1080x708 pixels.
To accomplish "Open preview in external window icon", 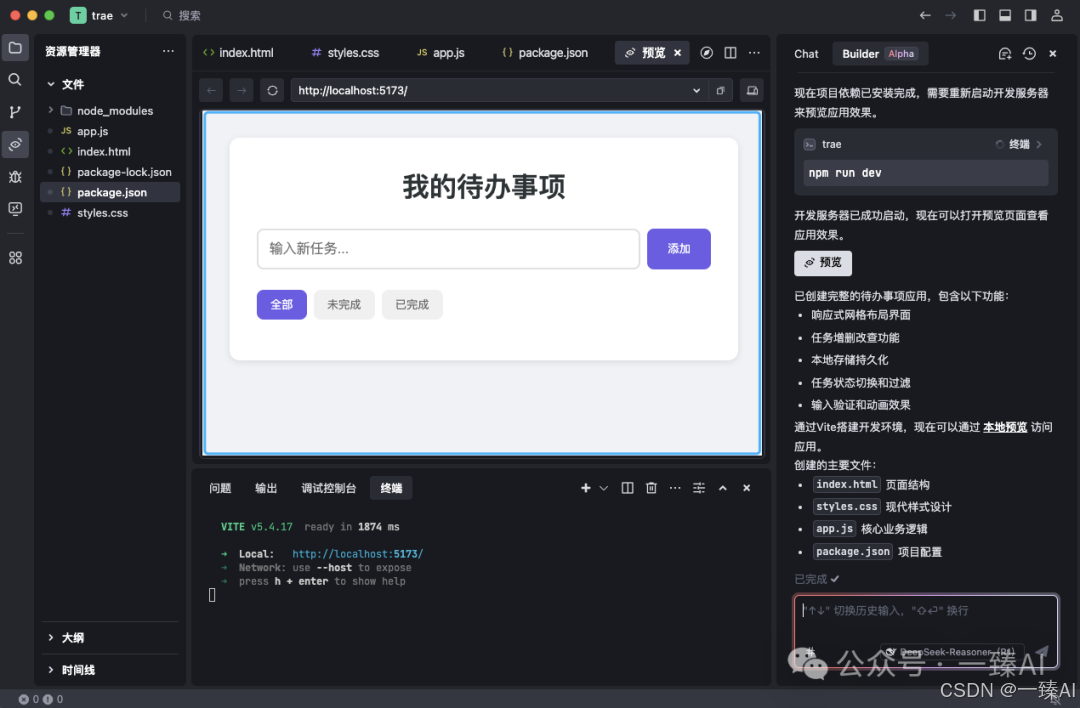I will (x=720, y=90).
